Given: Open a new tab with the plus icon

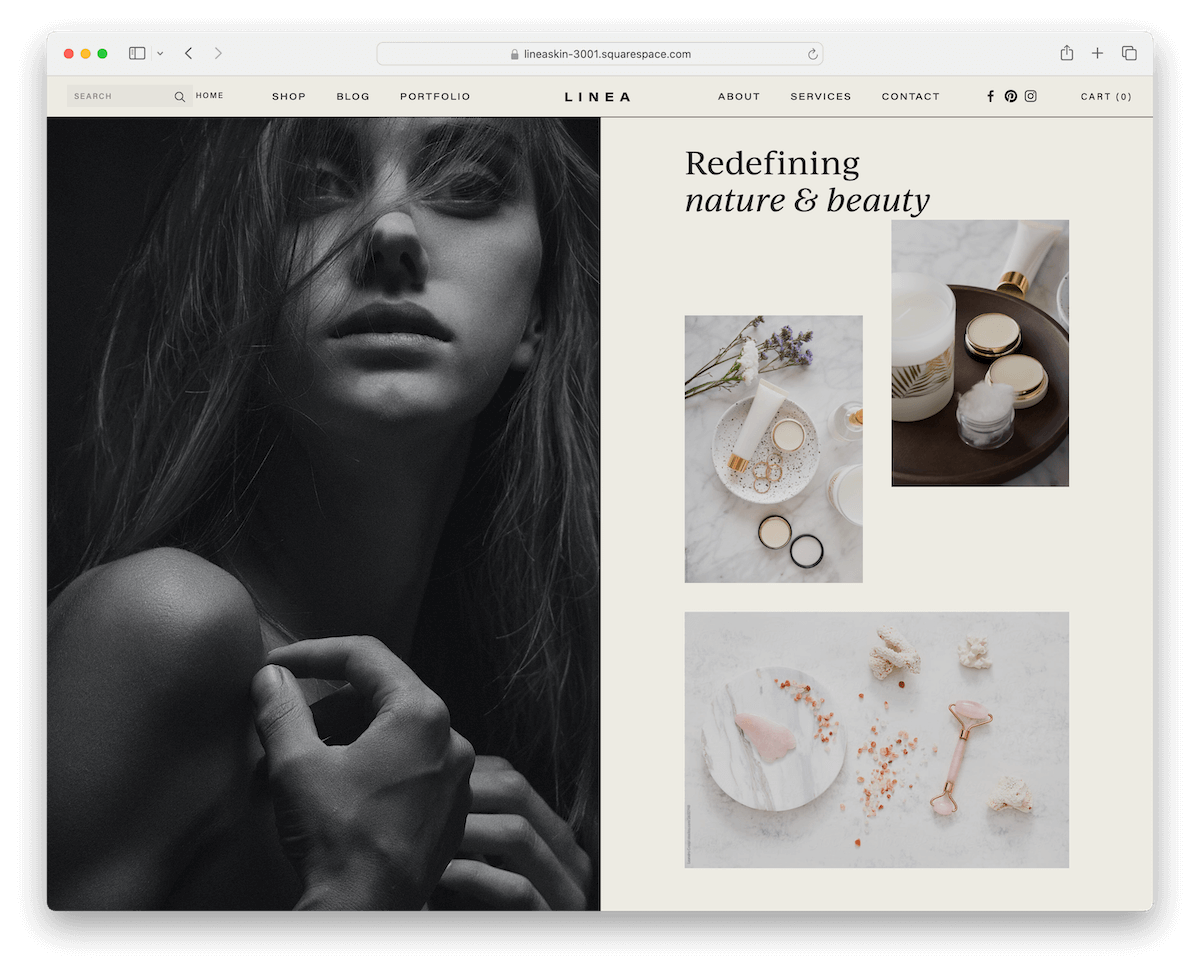Looking at the screenshot, I should (x=1097, y=53).
